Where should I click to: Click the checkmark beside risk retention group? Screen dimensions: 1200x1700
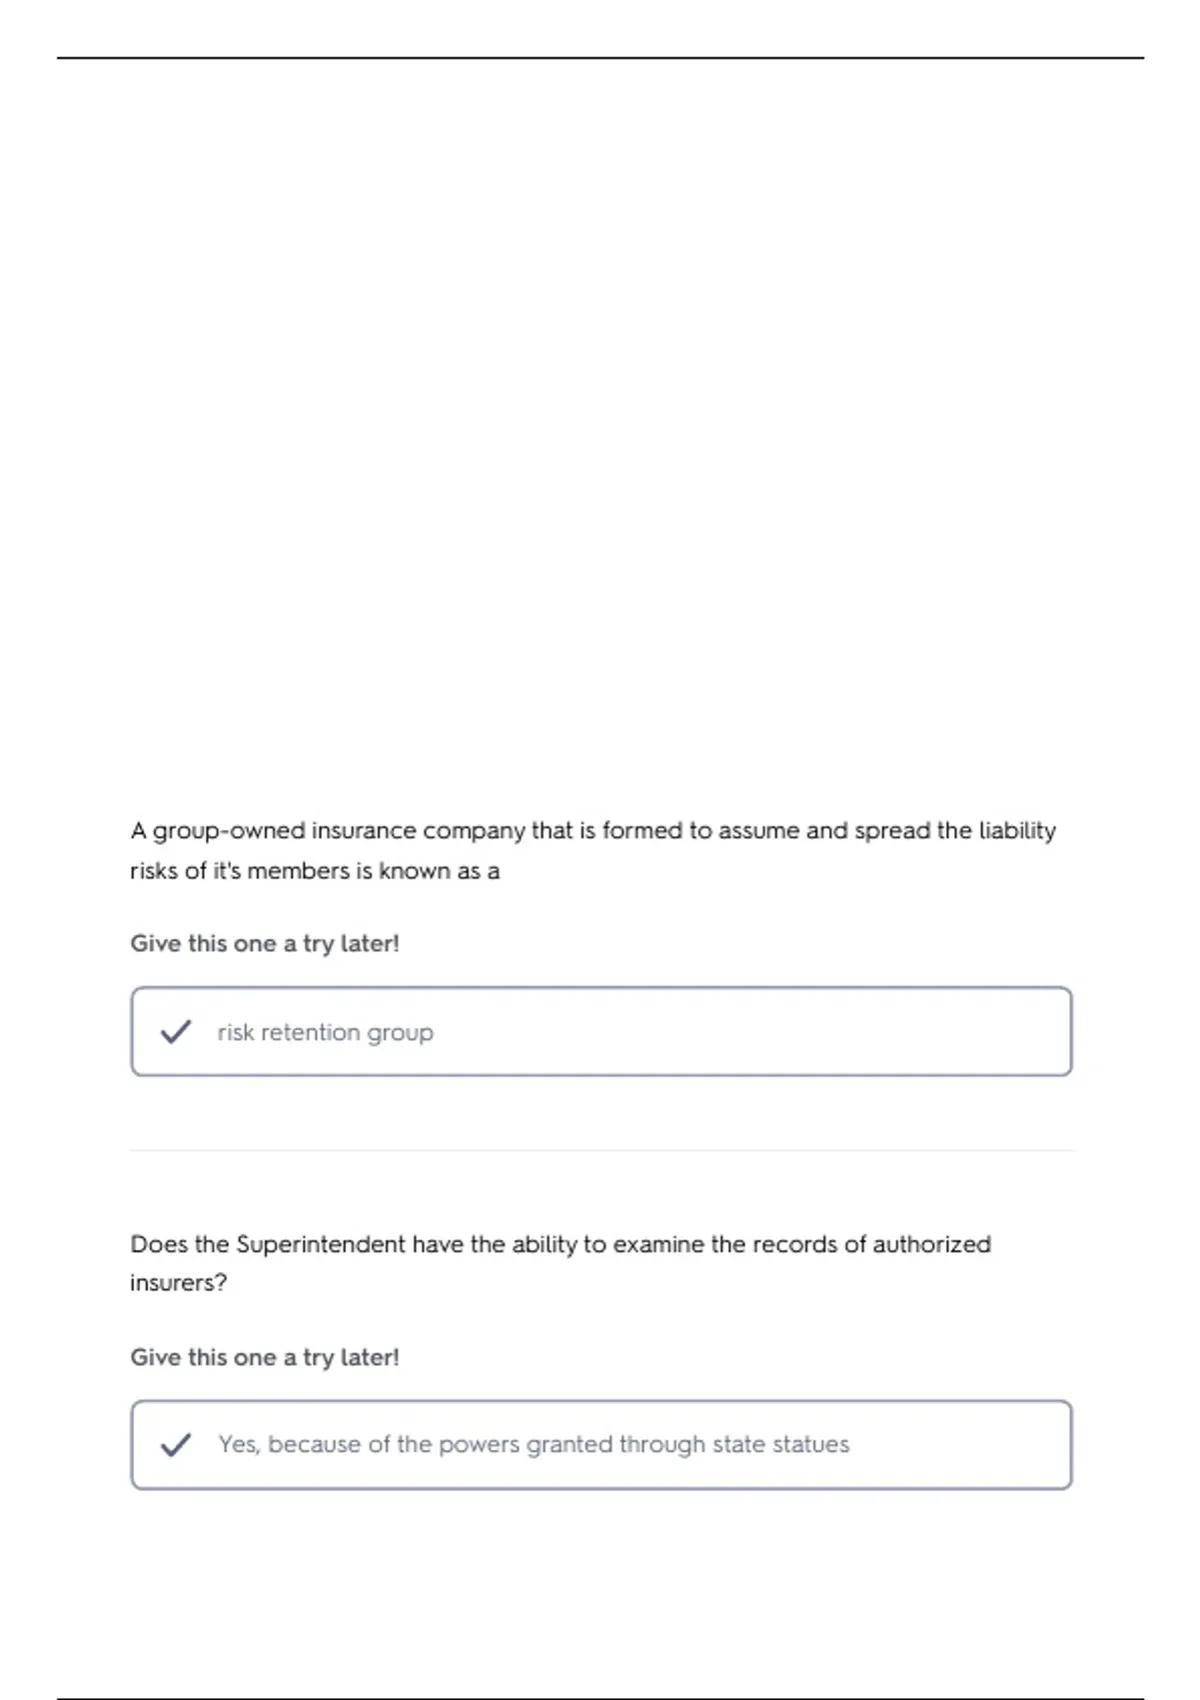coord(176,1032)
